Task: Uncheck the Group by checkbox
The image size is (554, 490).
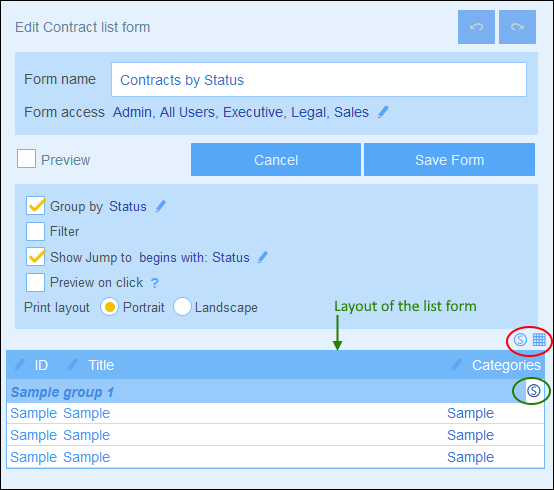Action: (x=35, y=206)
